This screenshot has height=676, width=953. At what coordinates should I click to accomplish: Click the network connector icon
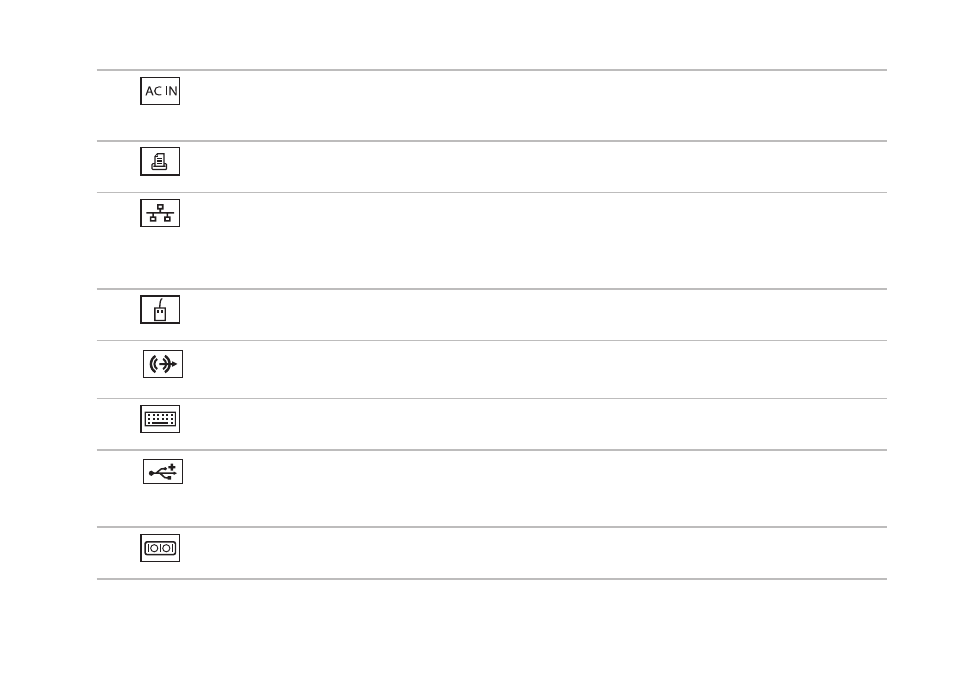pos(160,213)
